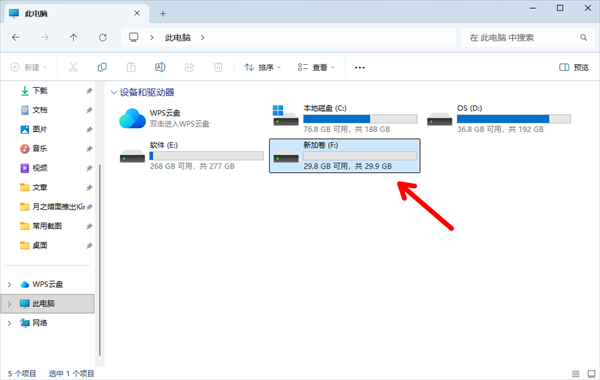Open the 查看 view dropdown
600x380 pixels.
[x=316, y=67]
